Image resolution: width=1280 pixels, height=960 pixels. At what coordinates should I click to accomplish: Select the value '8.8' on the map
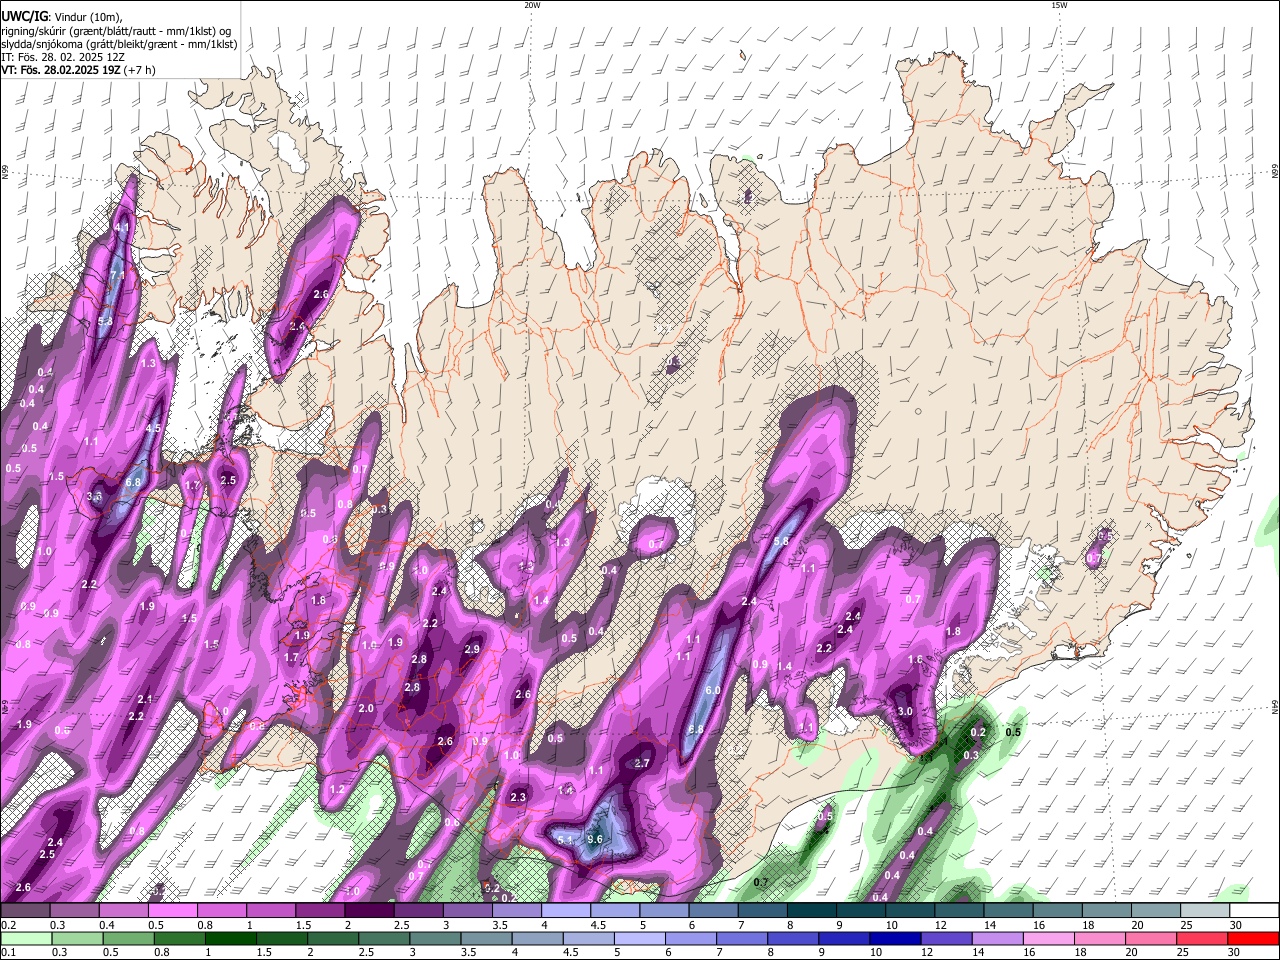[696, 730]
